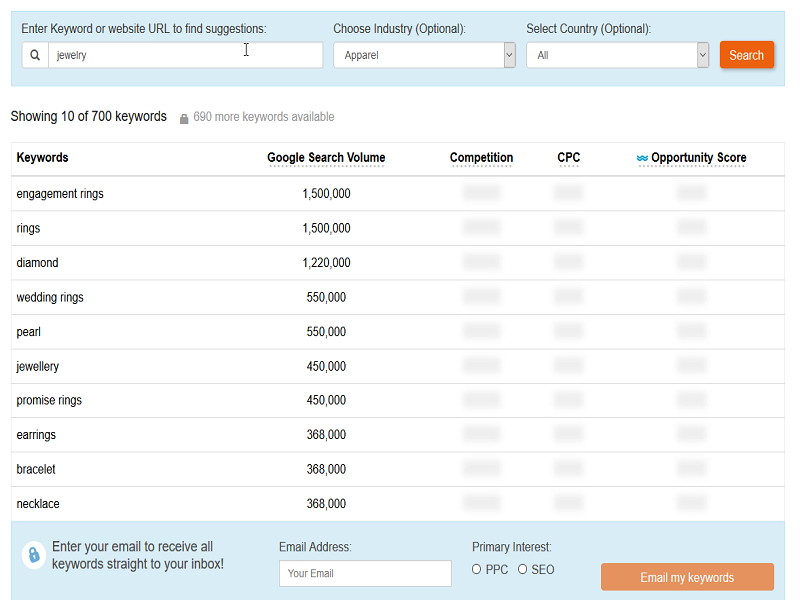Click the blurred Competition value for rings
Screen dimensions: 800x600
(x=481, y=227)
